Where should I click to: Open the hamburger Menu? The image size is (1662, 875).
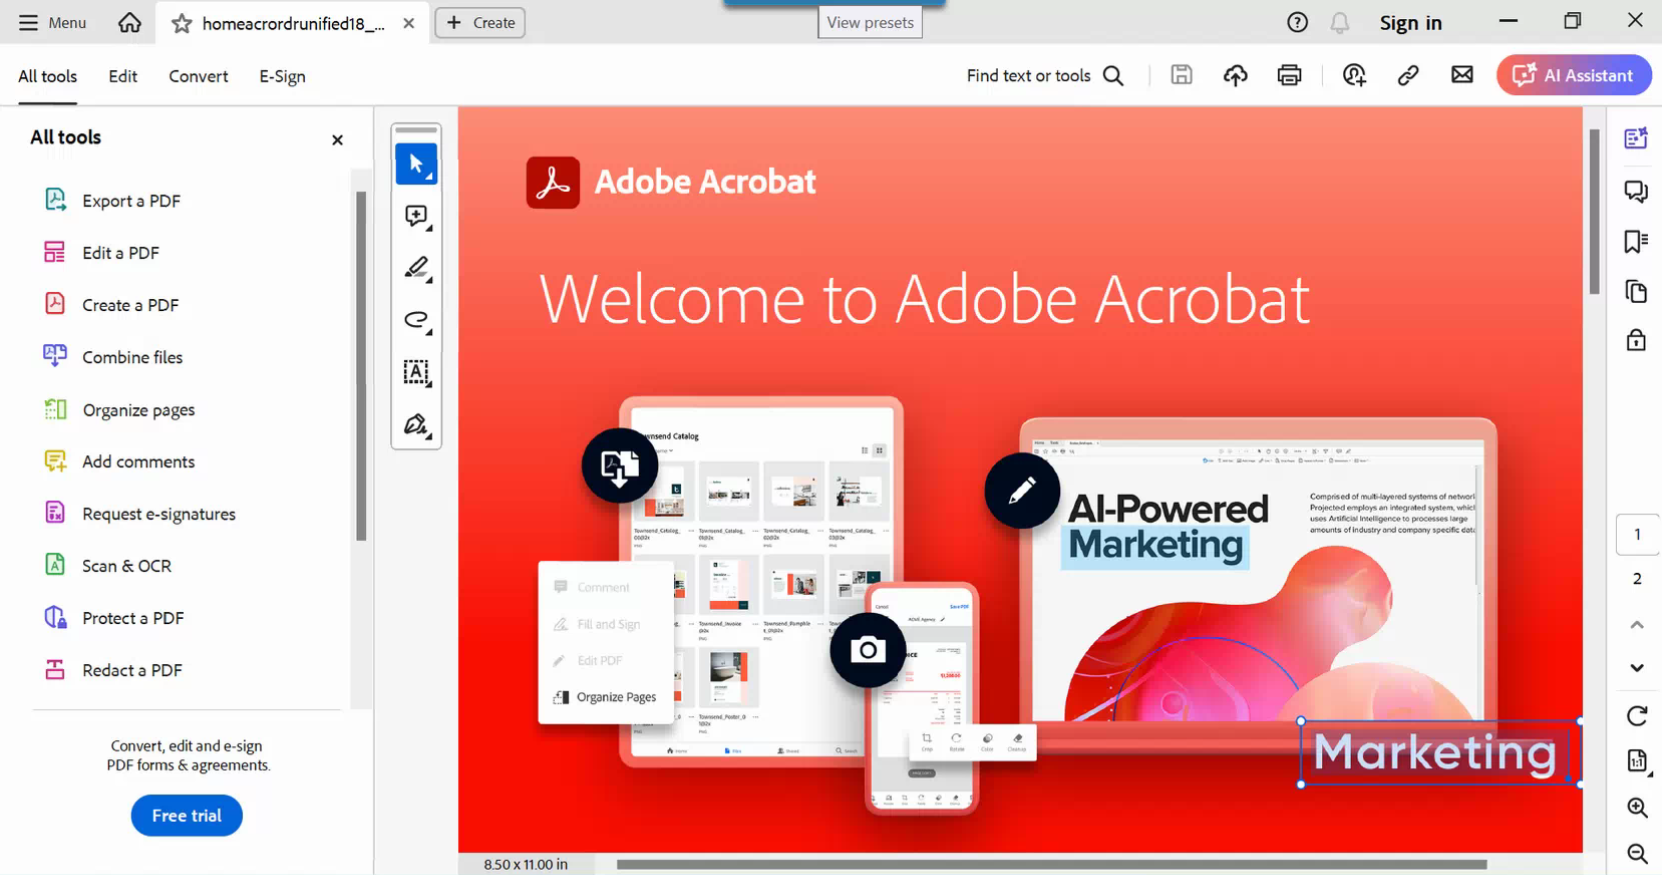[52, 22]
